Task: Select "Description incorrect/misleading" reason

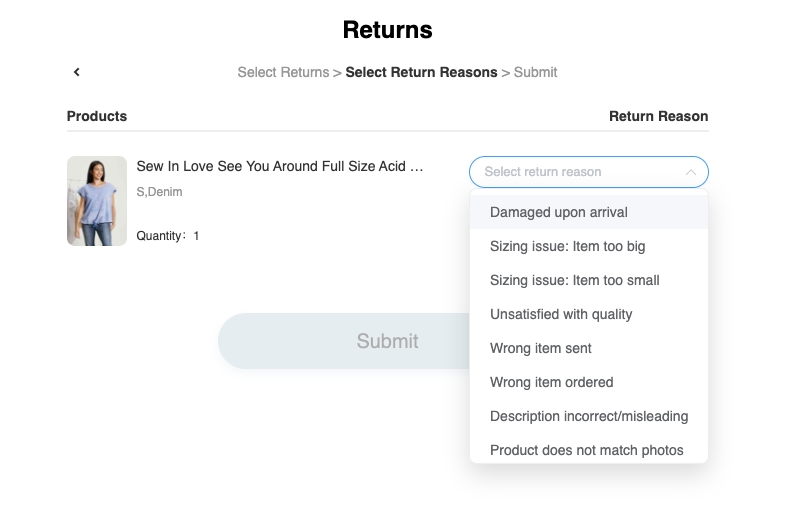Action: (x=589, y=416)
